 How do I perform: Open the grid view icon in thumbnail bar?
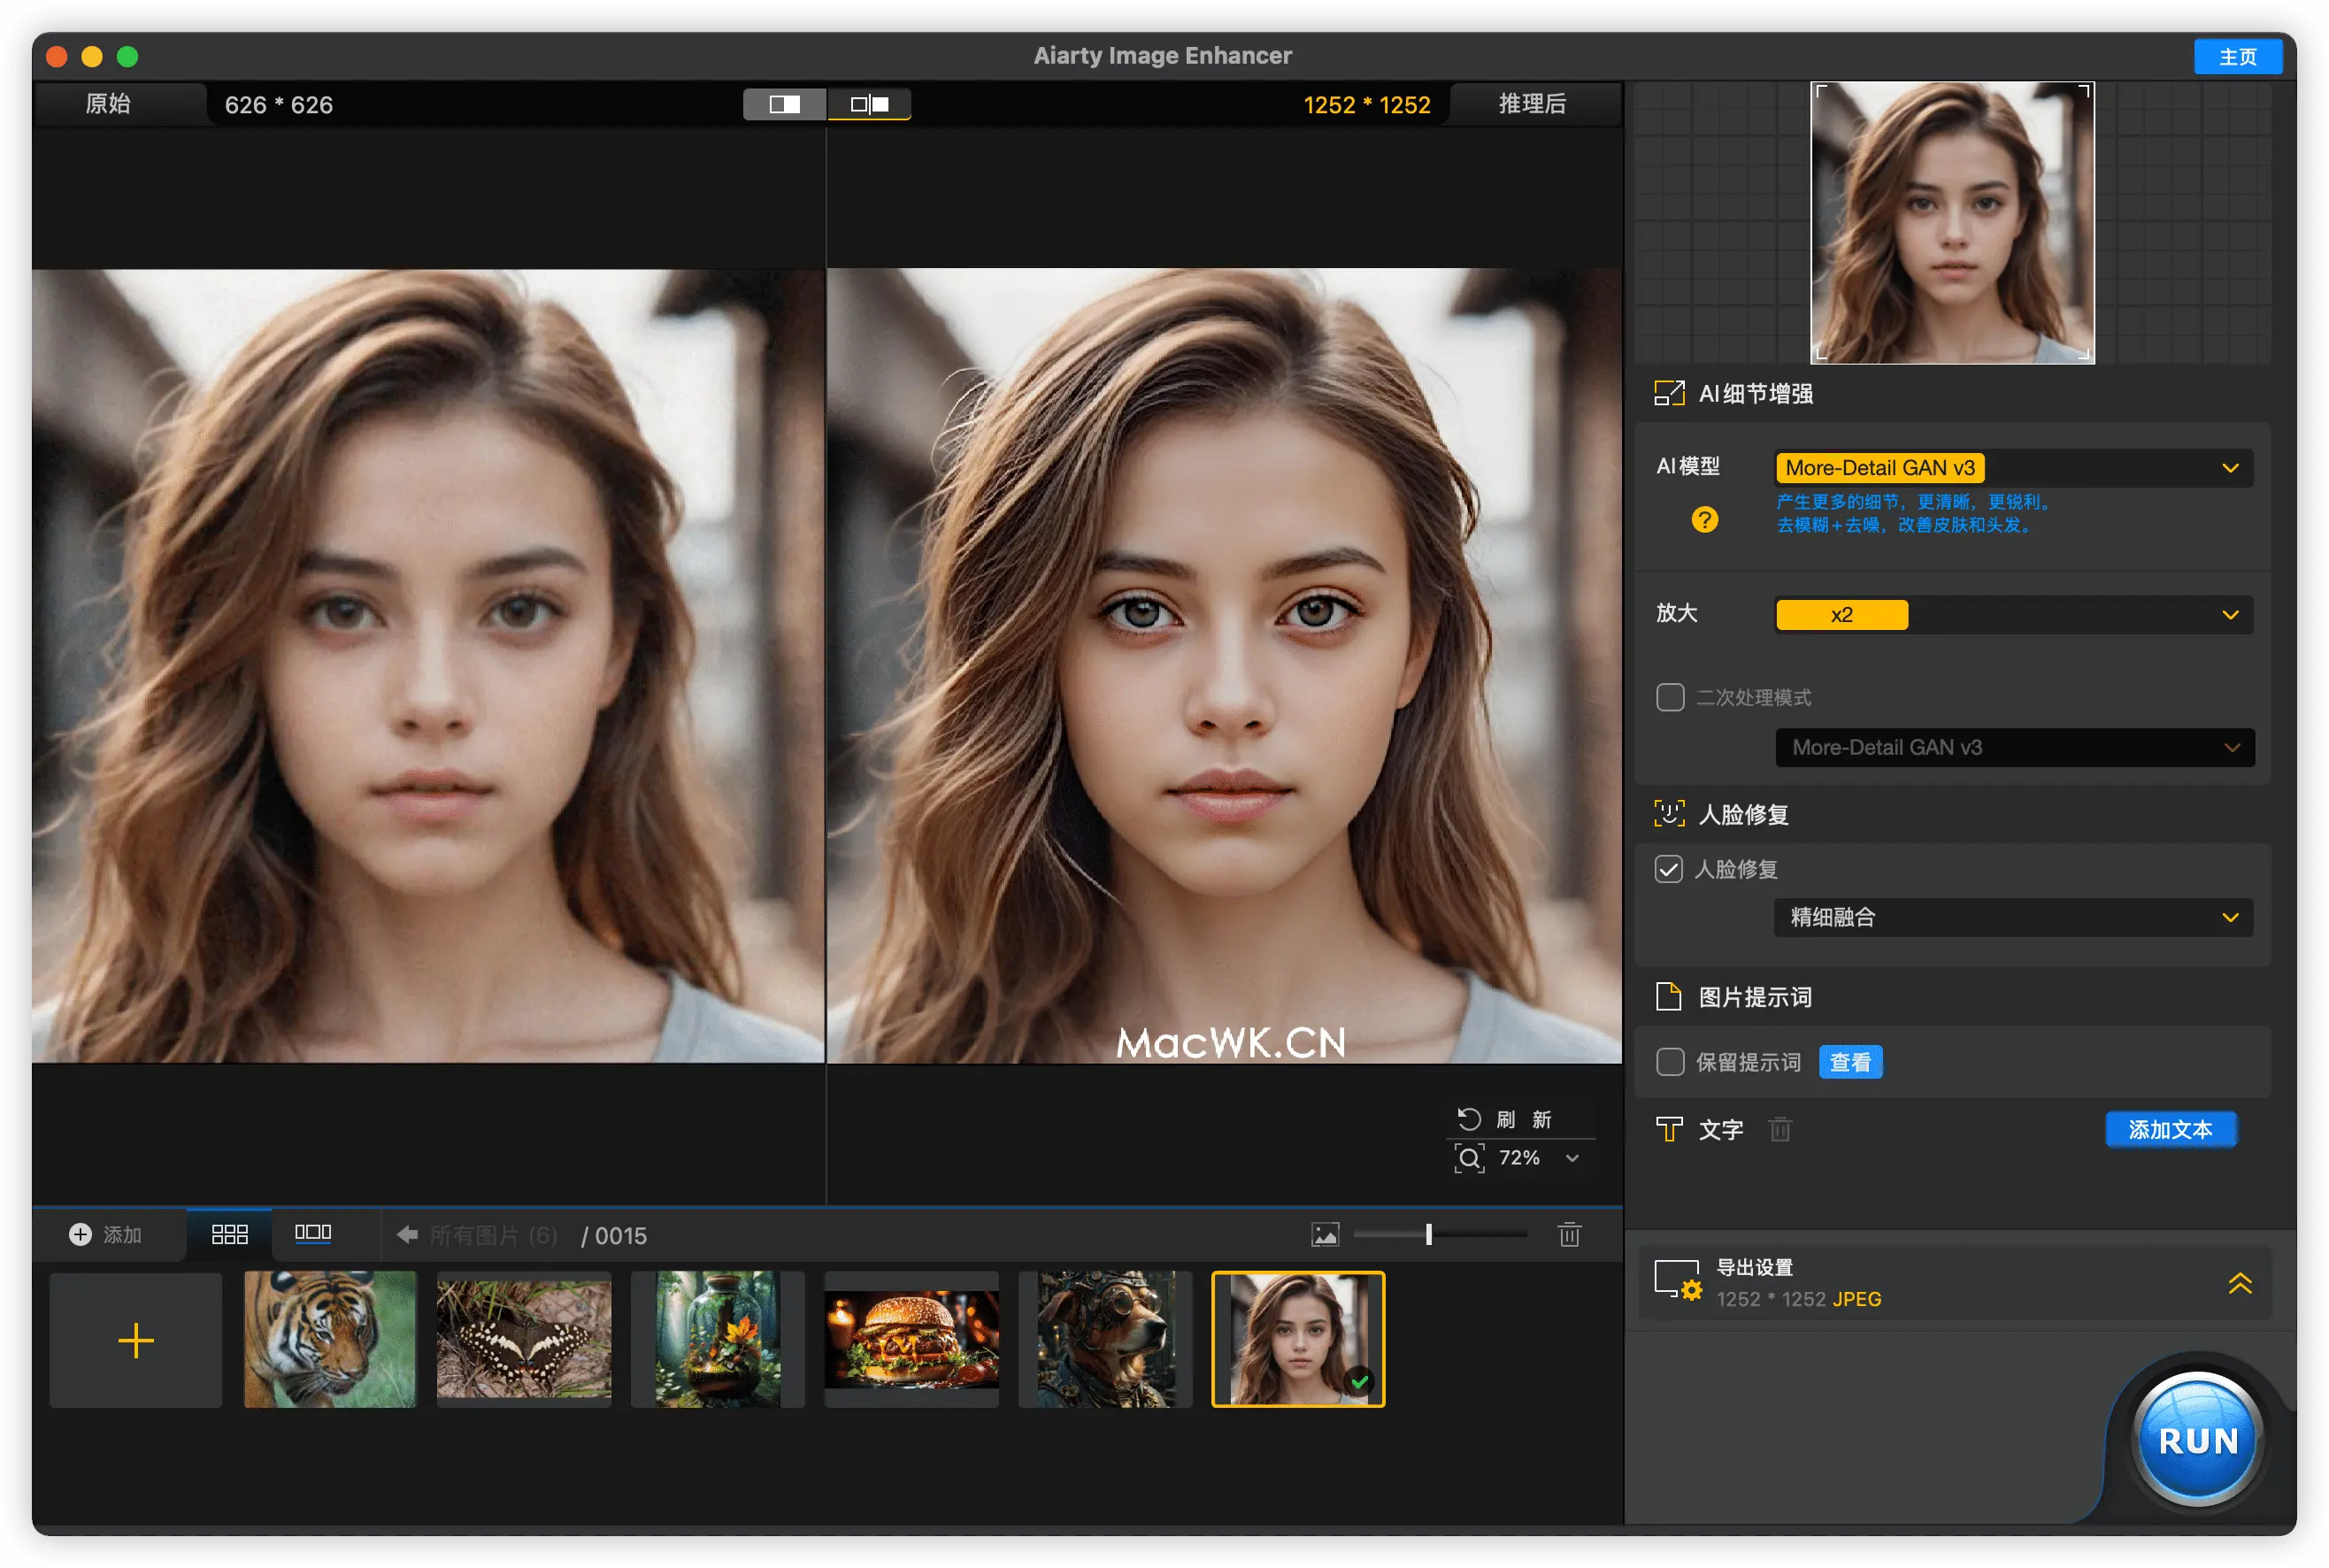click(228, 1234)
